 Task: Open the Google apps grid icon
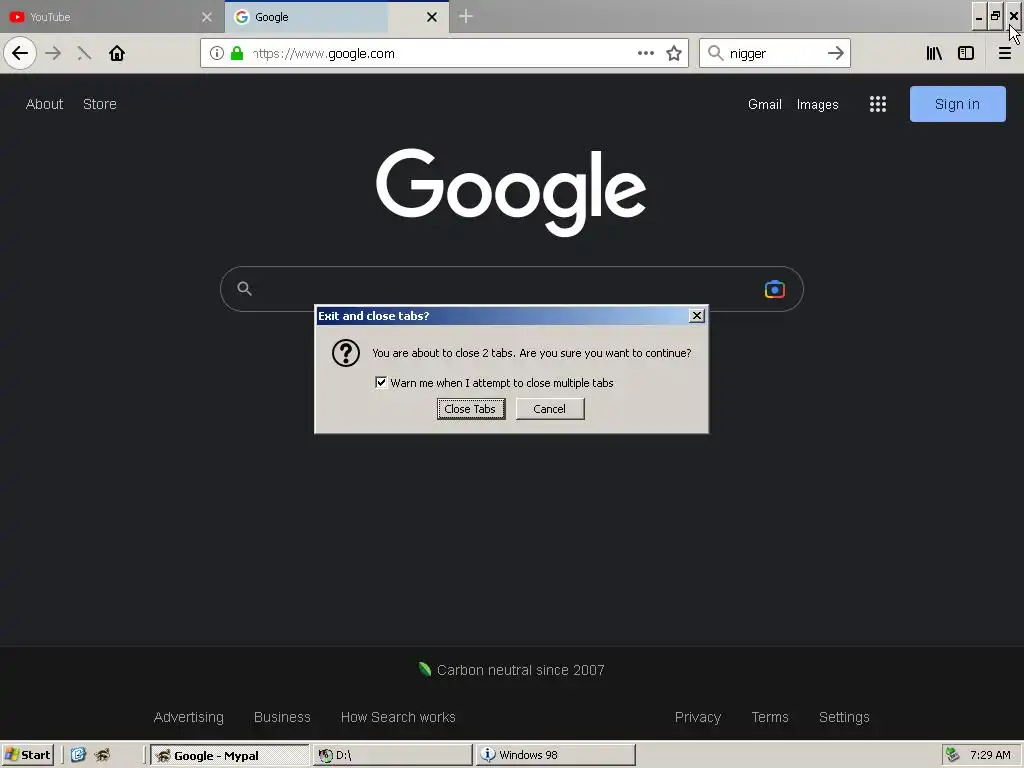tap(878, 104)
